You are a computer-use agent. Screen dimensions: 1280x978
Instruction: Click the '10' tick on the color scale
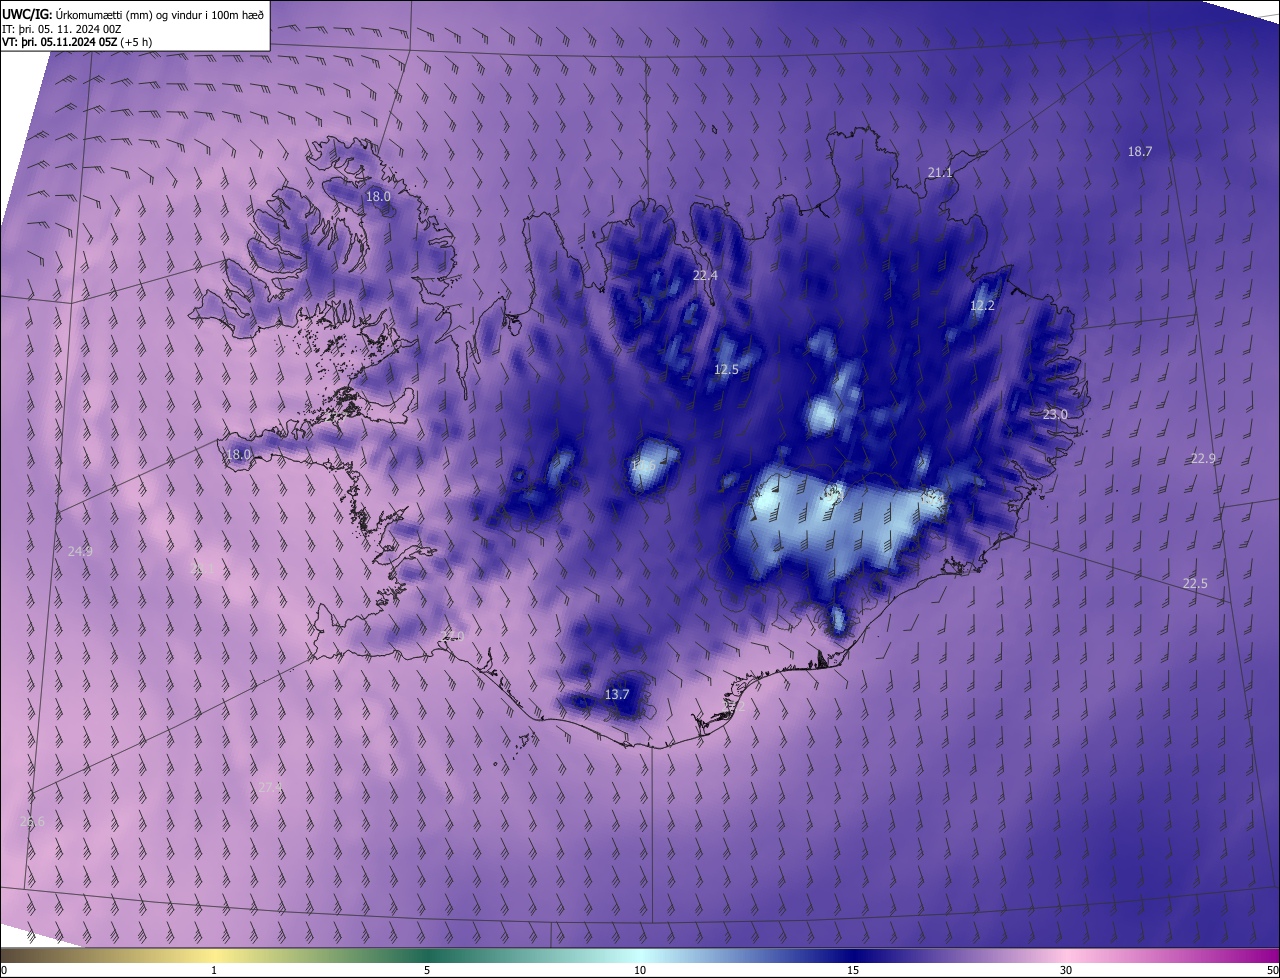640,970
